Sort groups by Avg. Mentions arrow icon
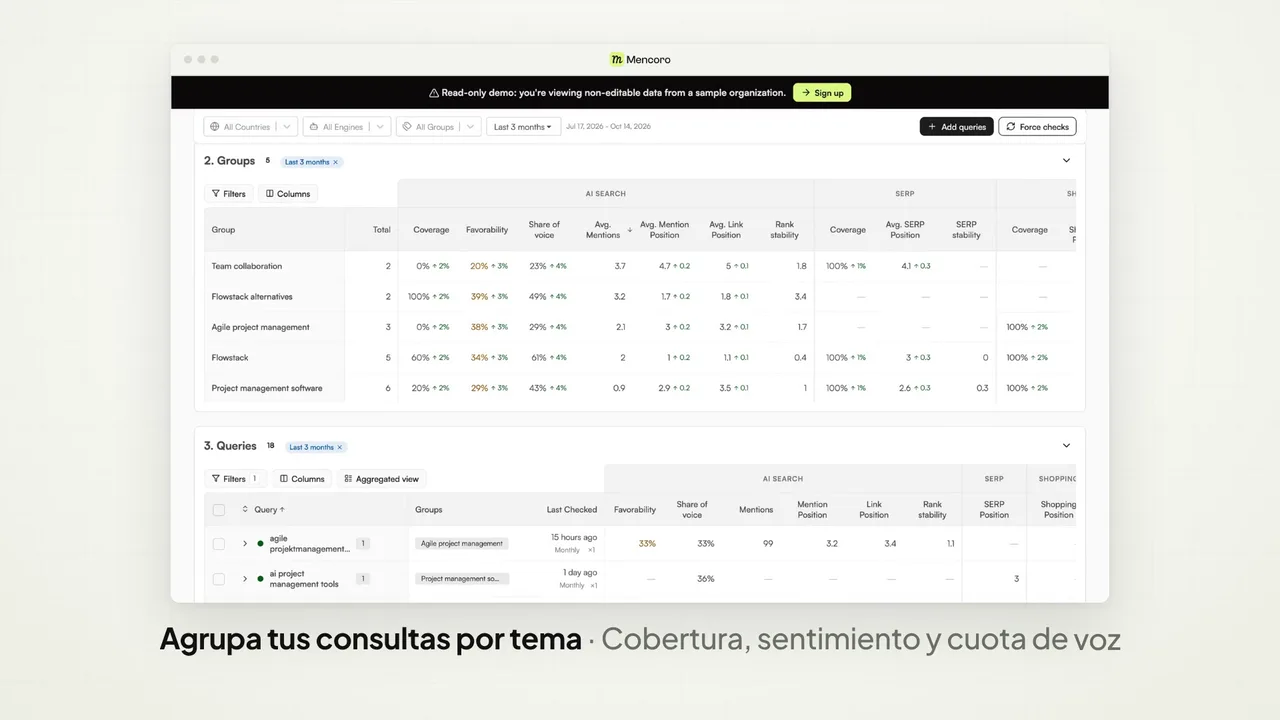The width and height of the screenshot is (1280, 720). 630,230
